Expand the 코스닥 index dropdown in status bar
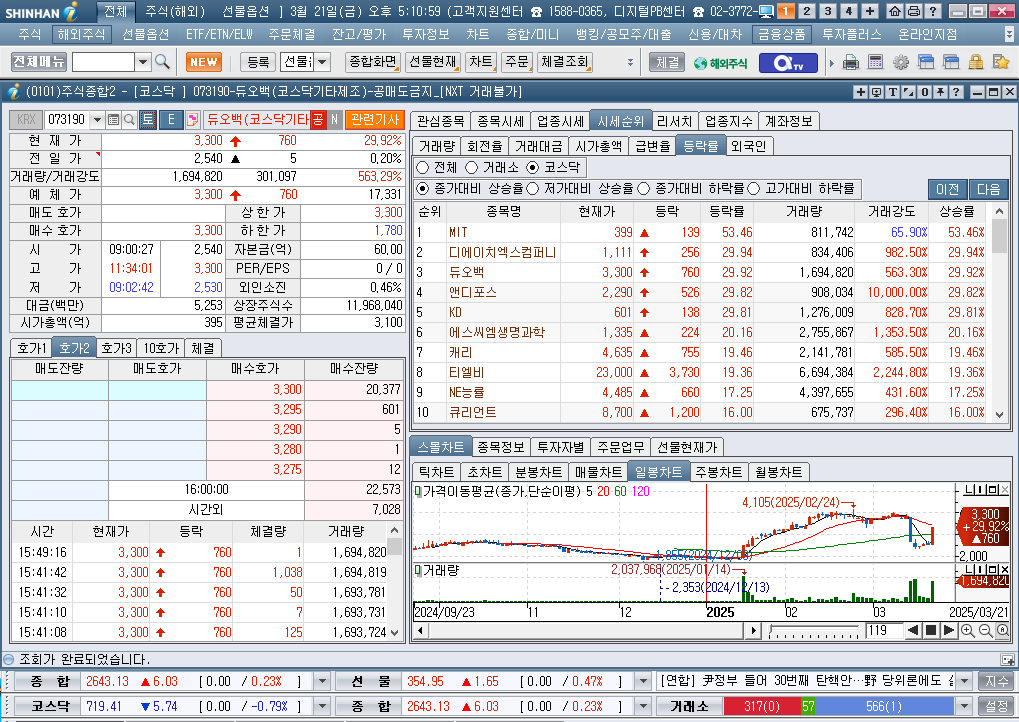The width and height of the screenshot is (1019, 722). pos(322,706)
